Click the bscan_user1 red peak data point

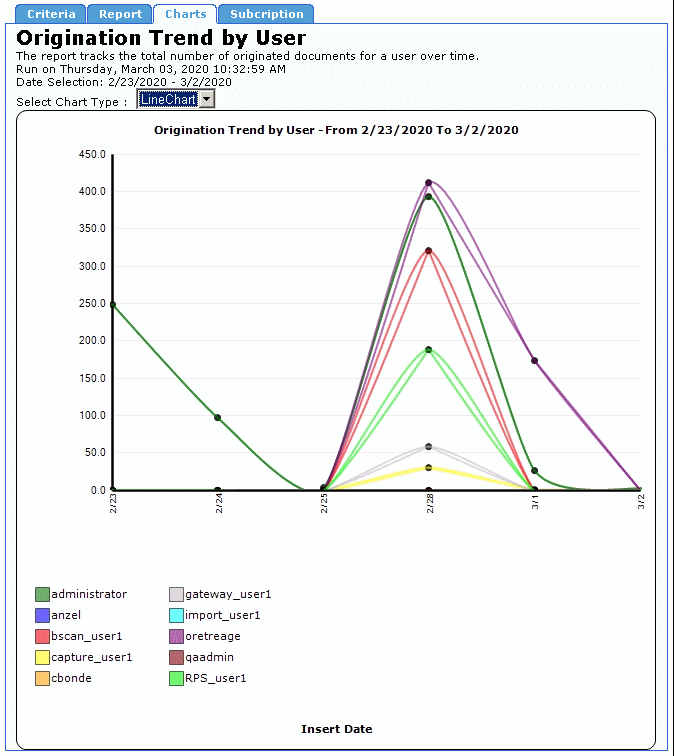tap(428, 251)
